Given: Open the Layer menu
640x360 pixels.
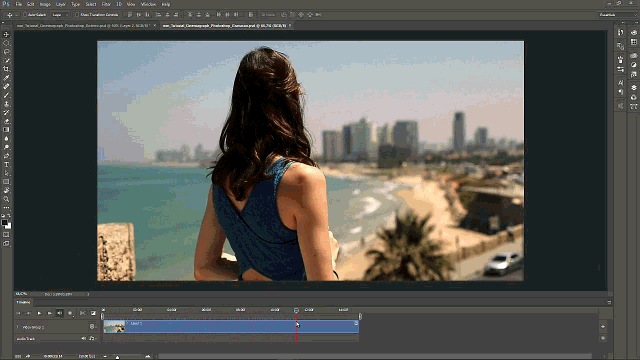Looking at the screenshot, I should pos(60,4).
